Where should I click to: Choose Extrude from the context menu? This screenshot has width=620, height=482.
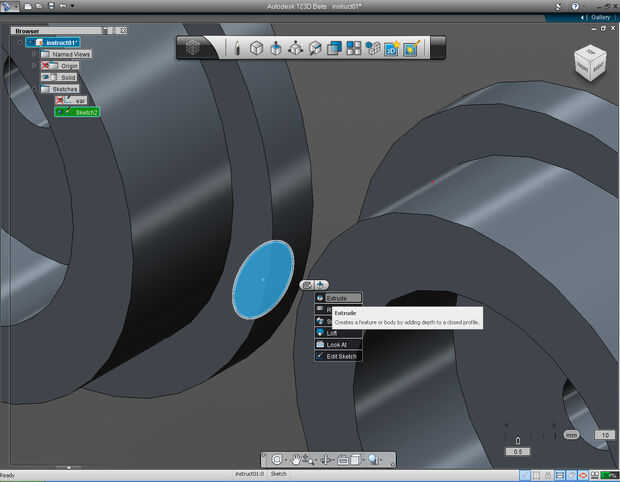pyautogui.click(x=337, y=298)
